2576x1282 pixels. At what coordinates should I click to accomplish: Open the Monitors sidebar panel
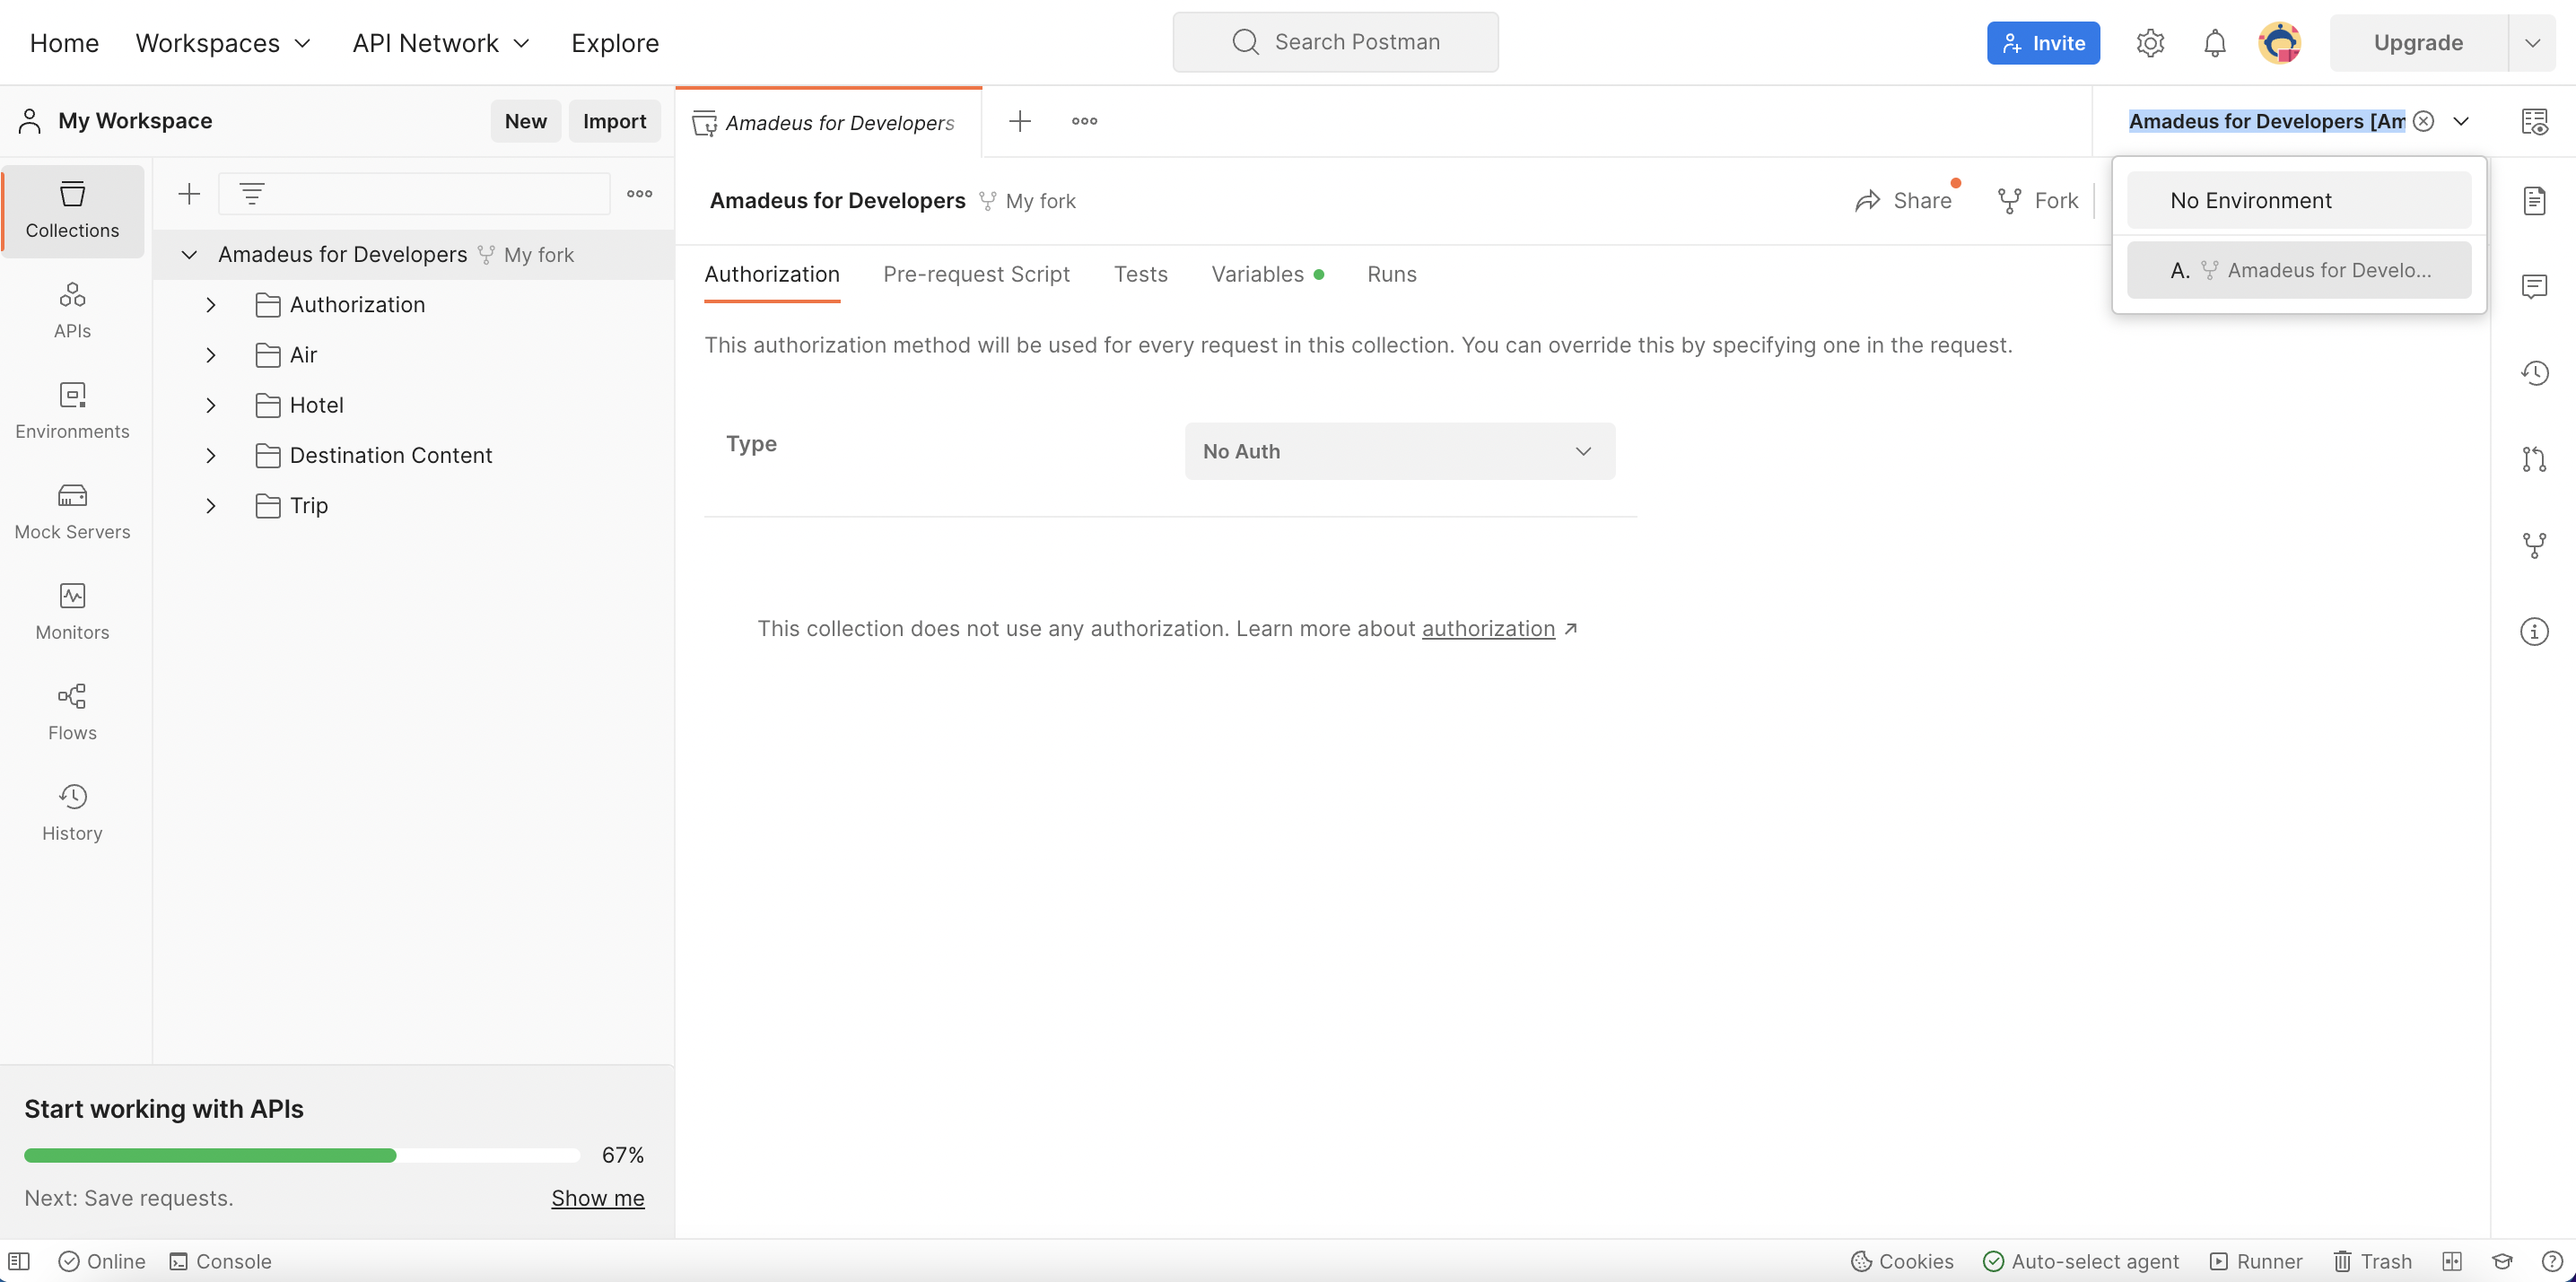[73, 612]
